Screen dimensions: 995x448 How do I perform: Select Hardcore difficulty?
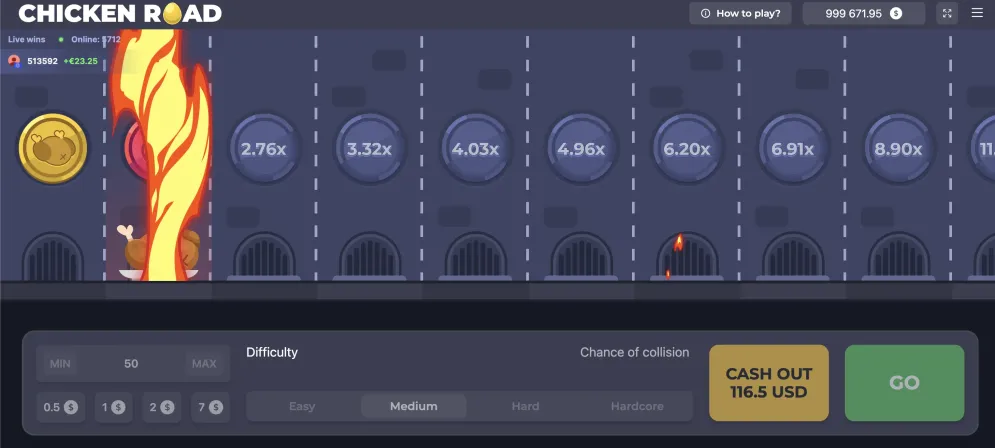point(637,406)
